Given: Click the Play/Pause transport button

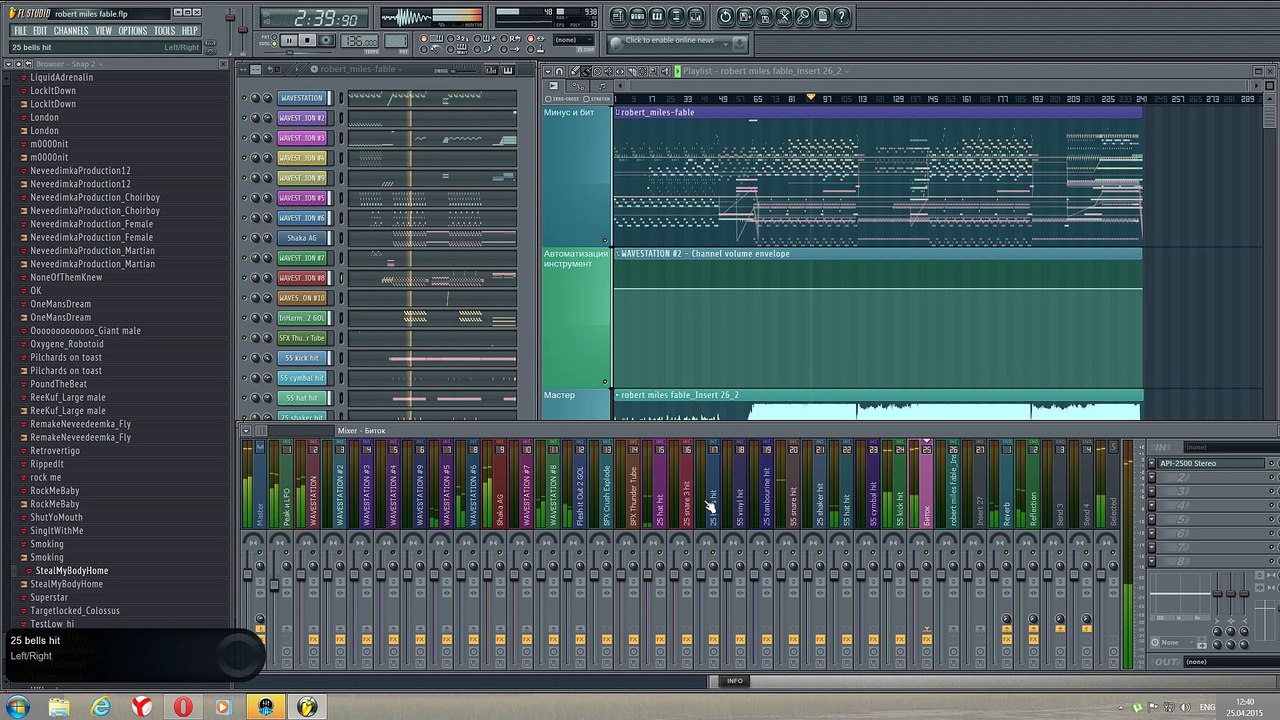Looking at the screenshot, I should coord(289,40).
